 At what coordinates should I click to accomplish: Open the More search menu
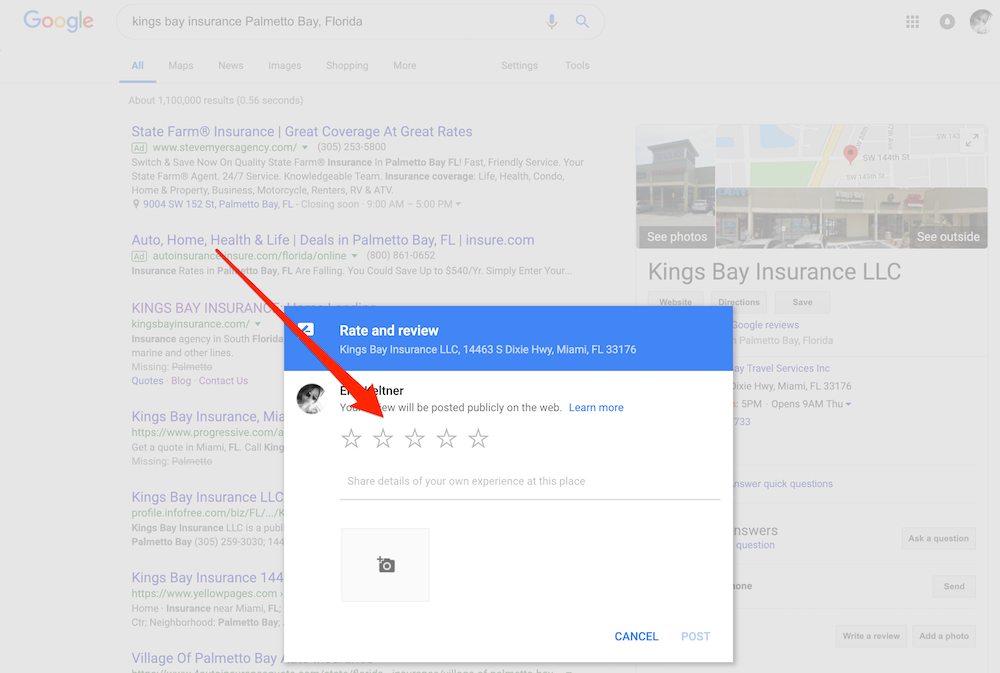404,66
